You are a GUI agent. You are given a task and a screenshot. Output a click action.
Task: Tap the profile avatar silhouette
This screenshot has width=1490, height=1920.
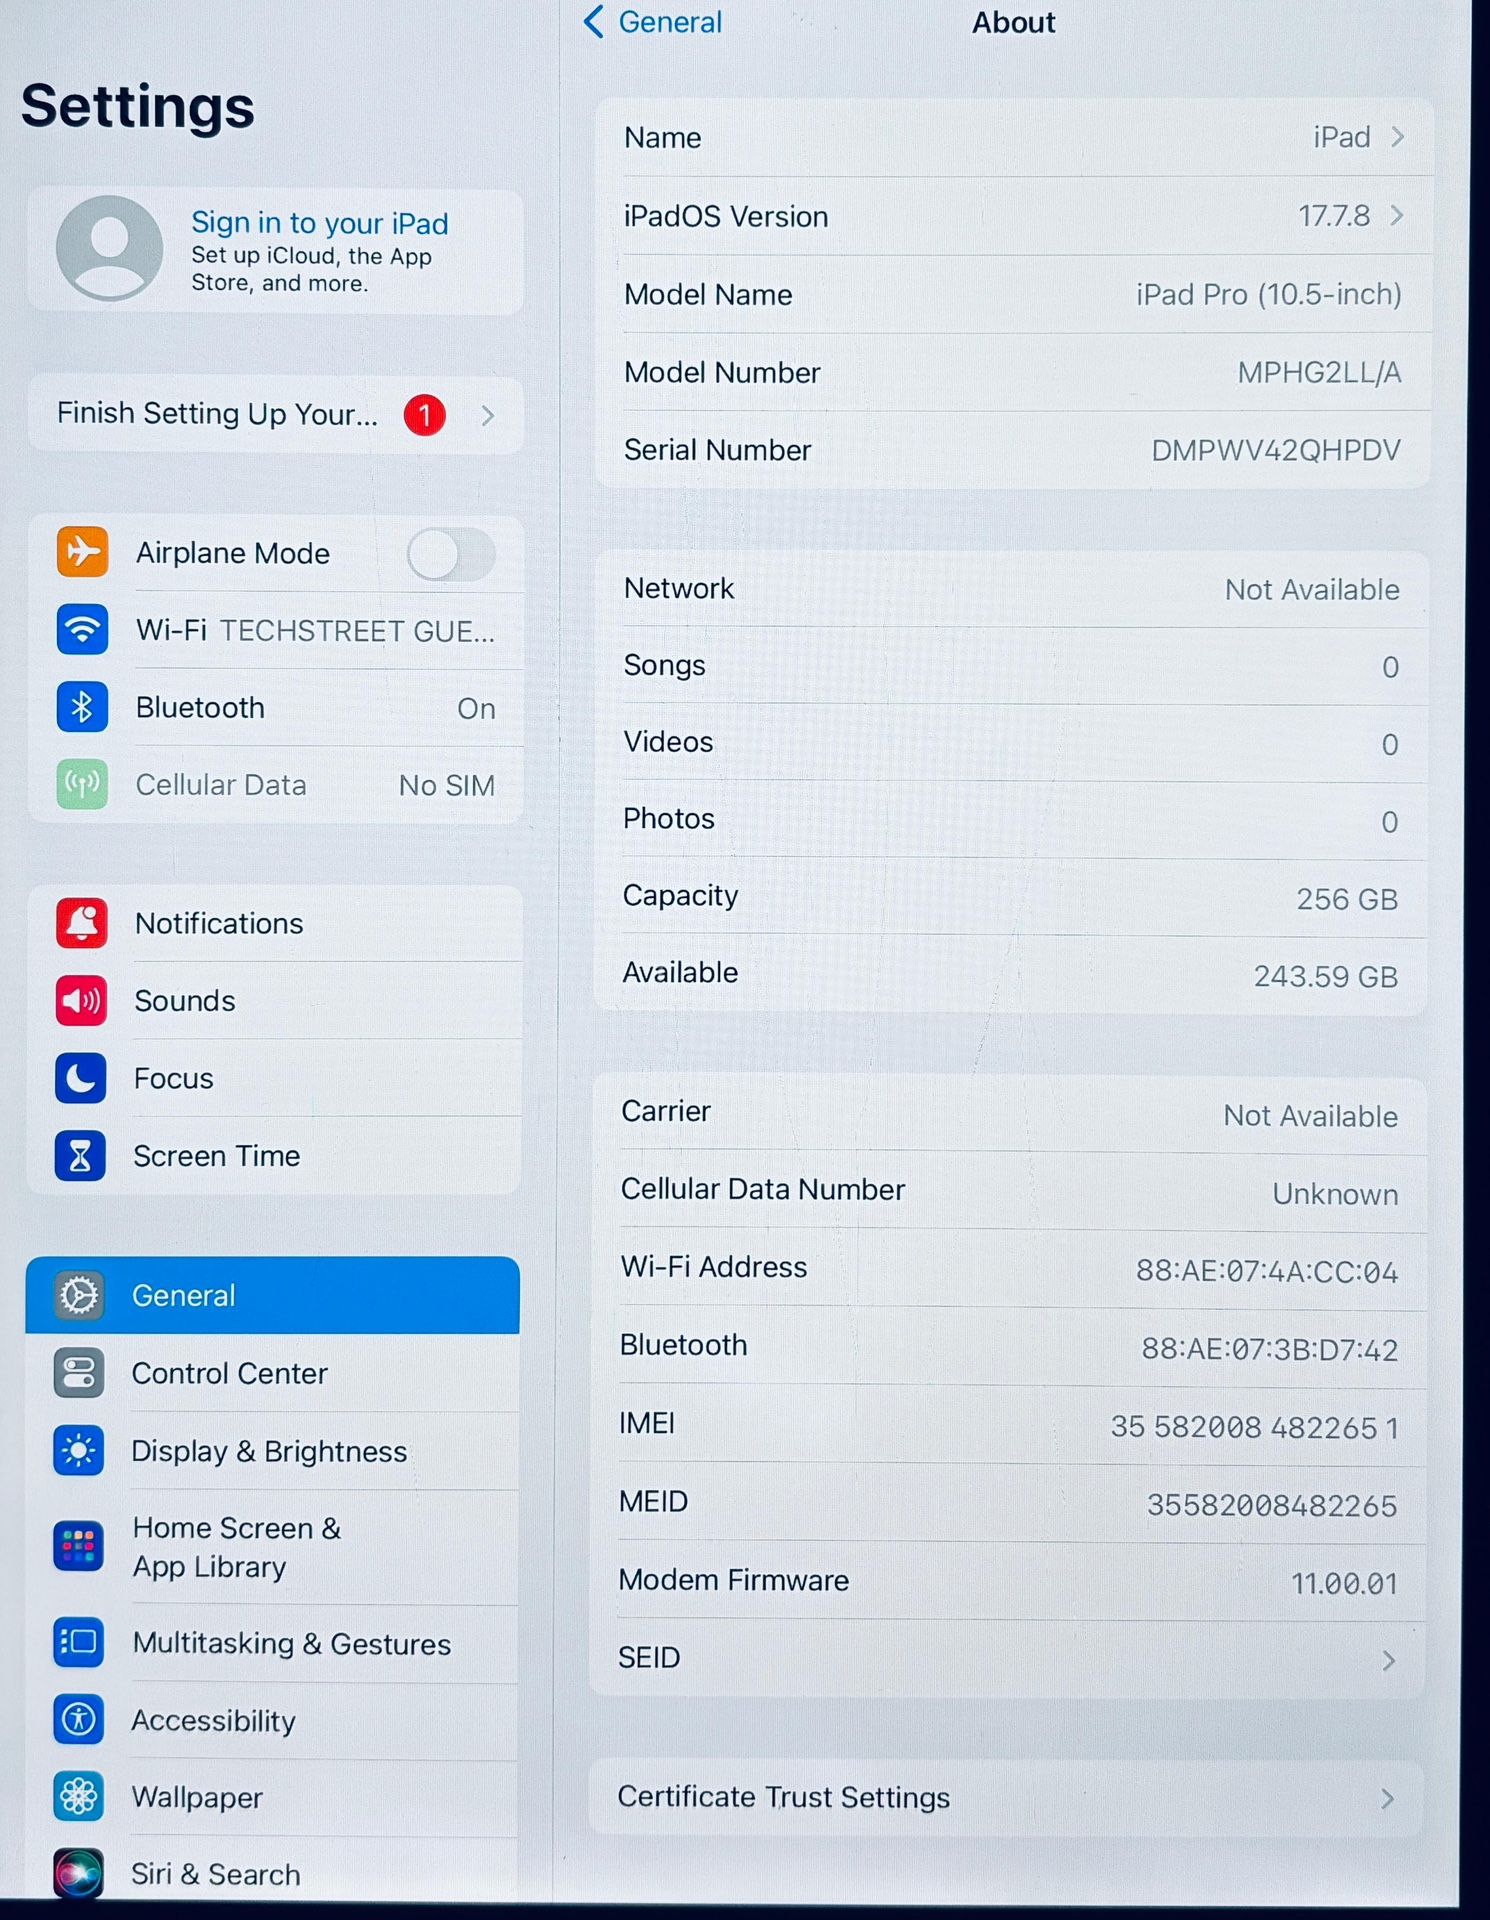coord(110,248)
